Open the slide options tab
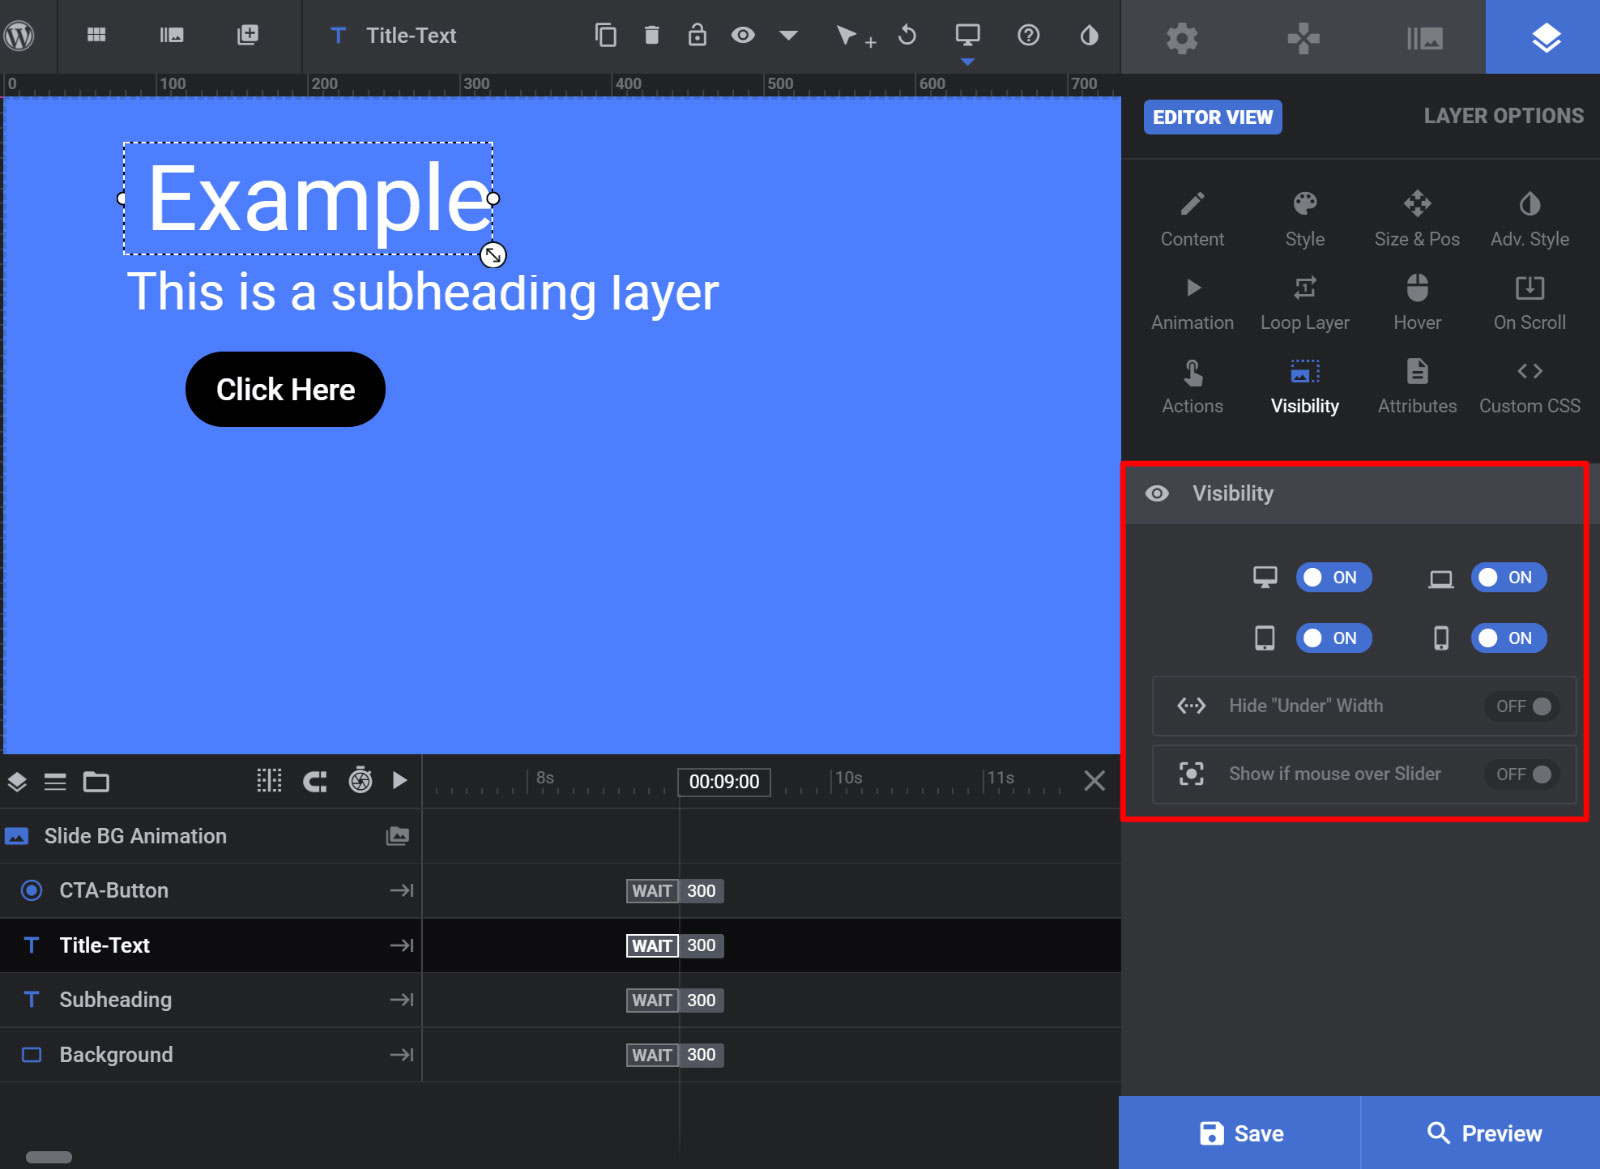 coord(1425,38)
